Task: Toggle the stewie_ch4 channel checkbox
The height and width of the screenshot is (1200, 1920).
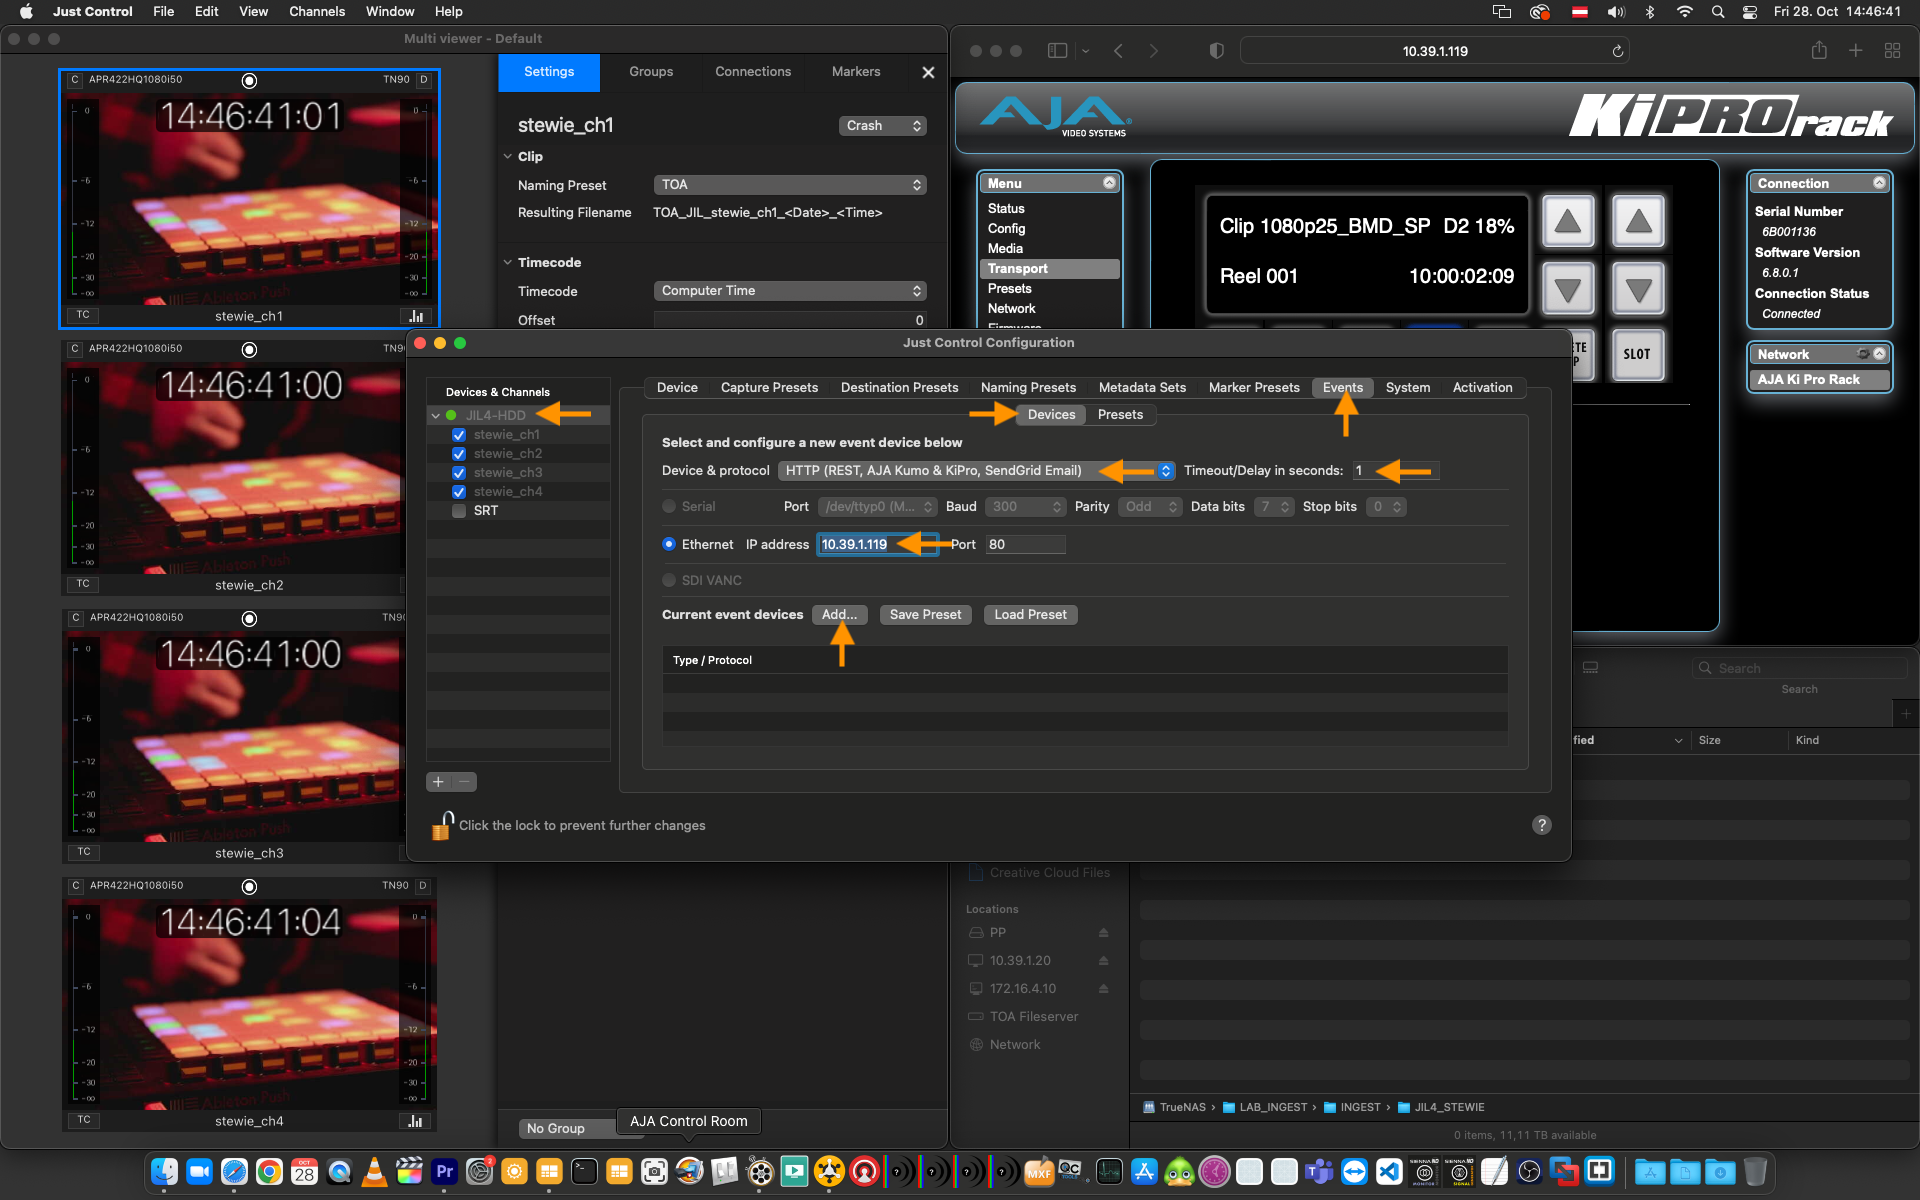Action: [459, 492]
